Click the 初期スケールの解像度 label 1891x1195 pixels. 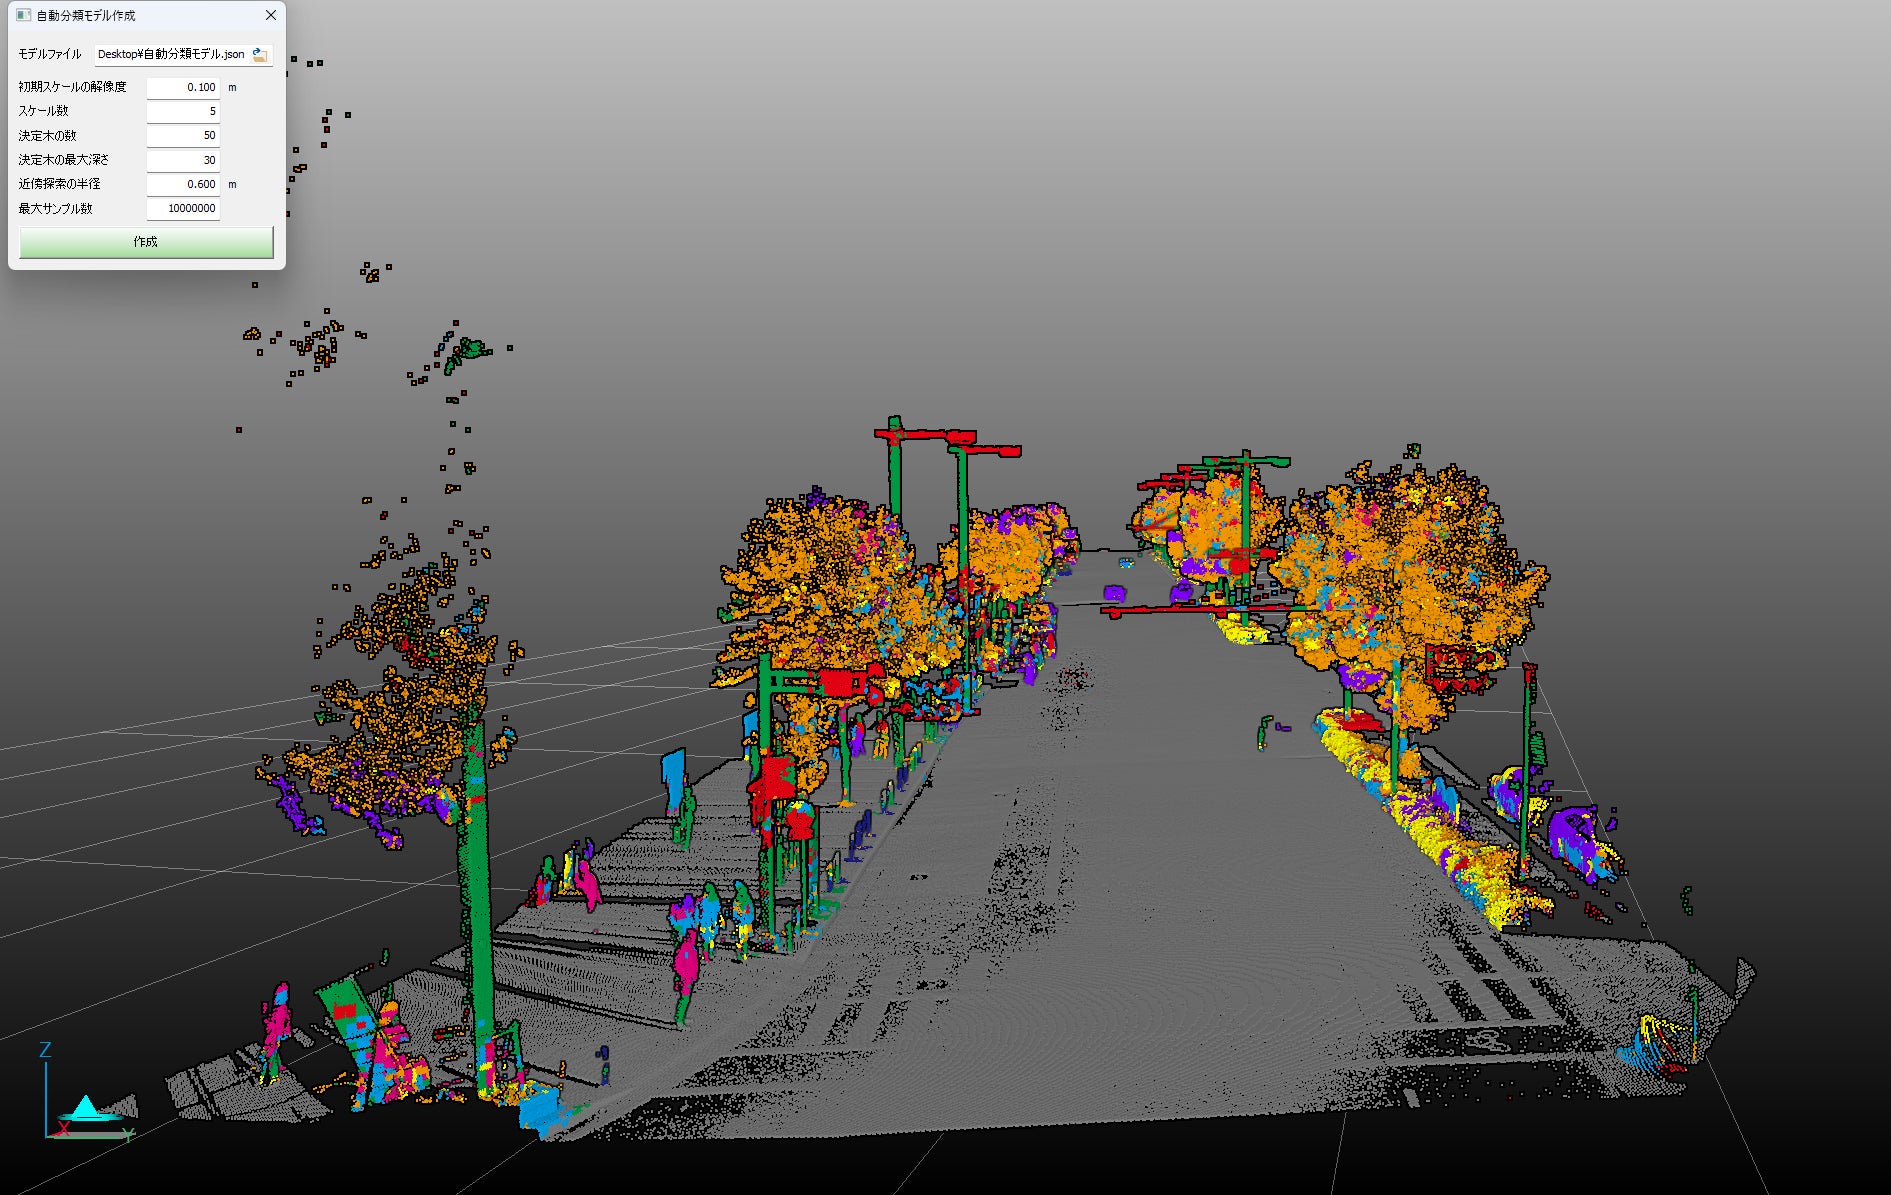pos(72,87)
